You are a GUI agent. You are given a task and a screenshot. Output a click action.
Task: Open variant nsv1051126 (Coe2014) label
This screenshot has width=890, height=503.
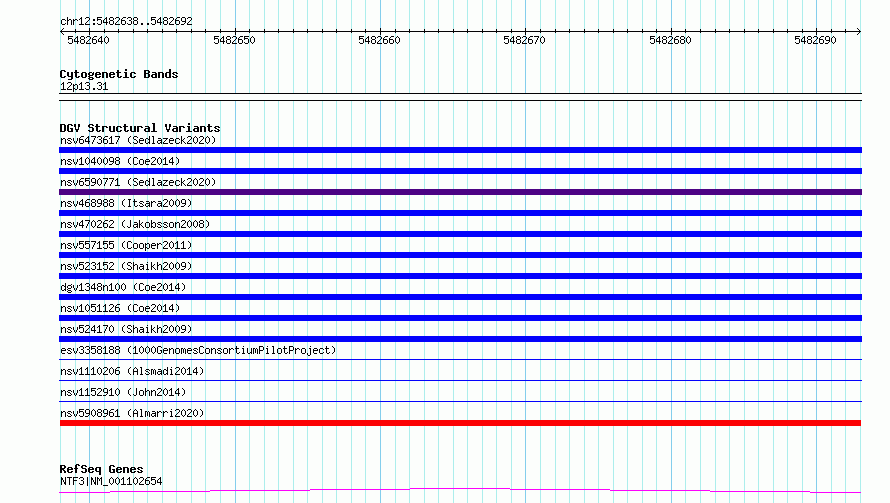[x=120, y=308]
